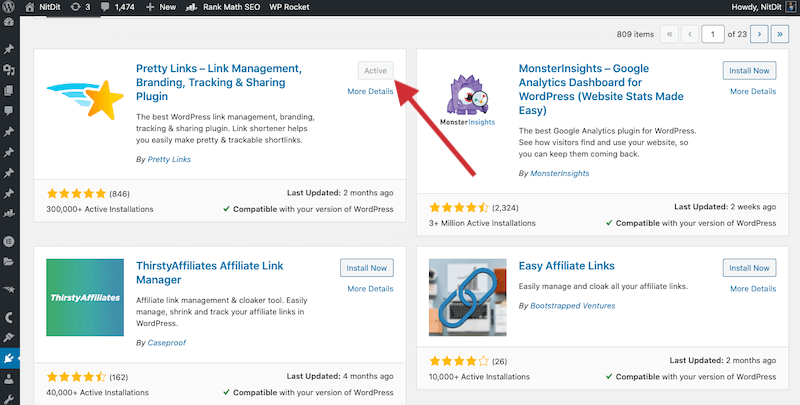Viewport: 800px width, 405px height.
Task: Open Tools from the sidebar wrench icon
Action: (x=9, y=399)
